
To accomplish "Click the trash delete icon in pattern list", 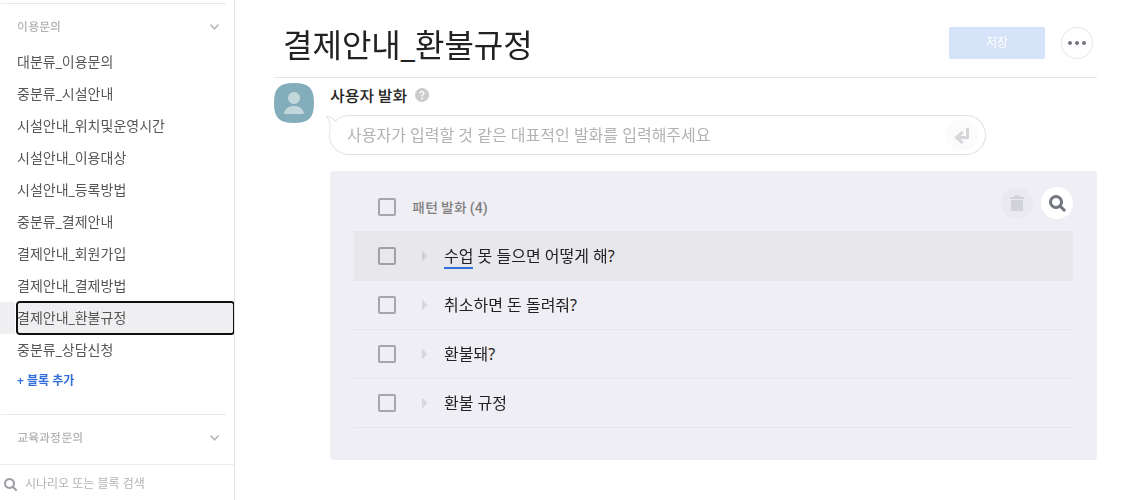I will [x=1016, y=204].
